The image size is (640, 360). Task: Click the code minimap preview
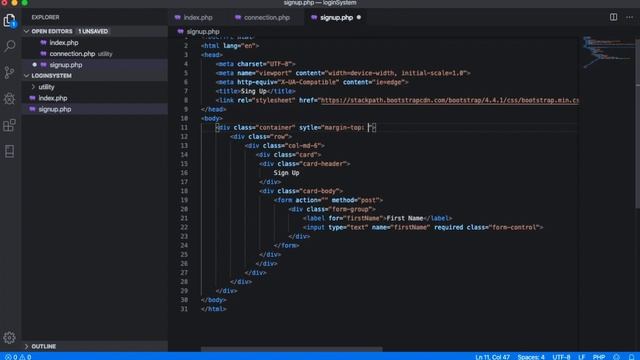click(607, 52)
